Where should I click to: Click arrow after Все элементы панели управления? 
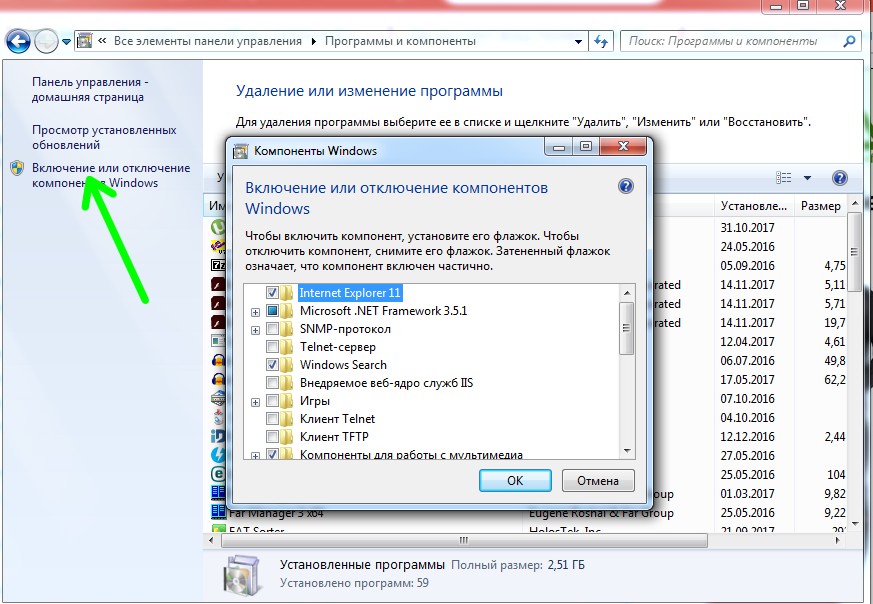click(x=313, y=41)
